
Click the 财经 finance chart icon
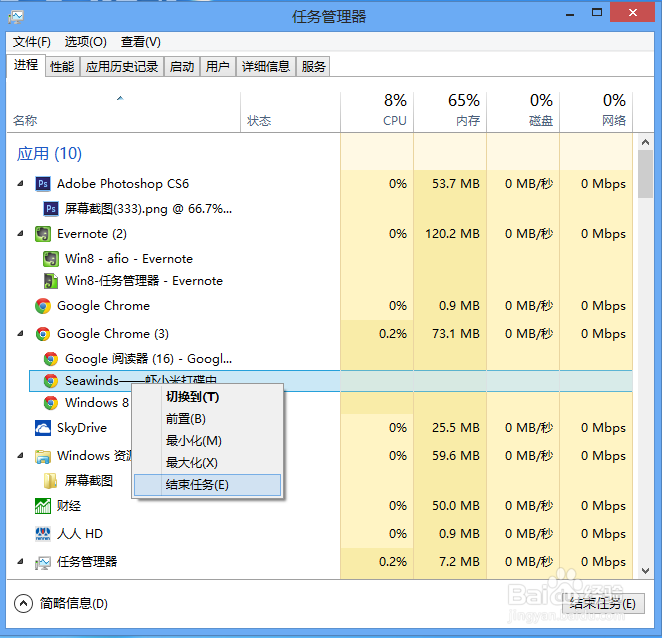tap(43, 506)
